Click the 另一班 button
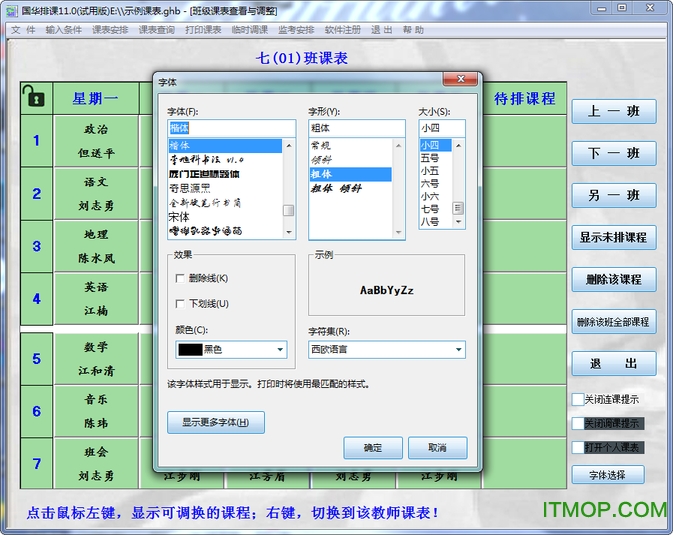Viewport: 673px width, 535px height. click(x=614, y=195)
